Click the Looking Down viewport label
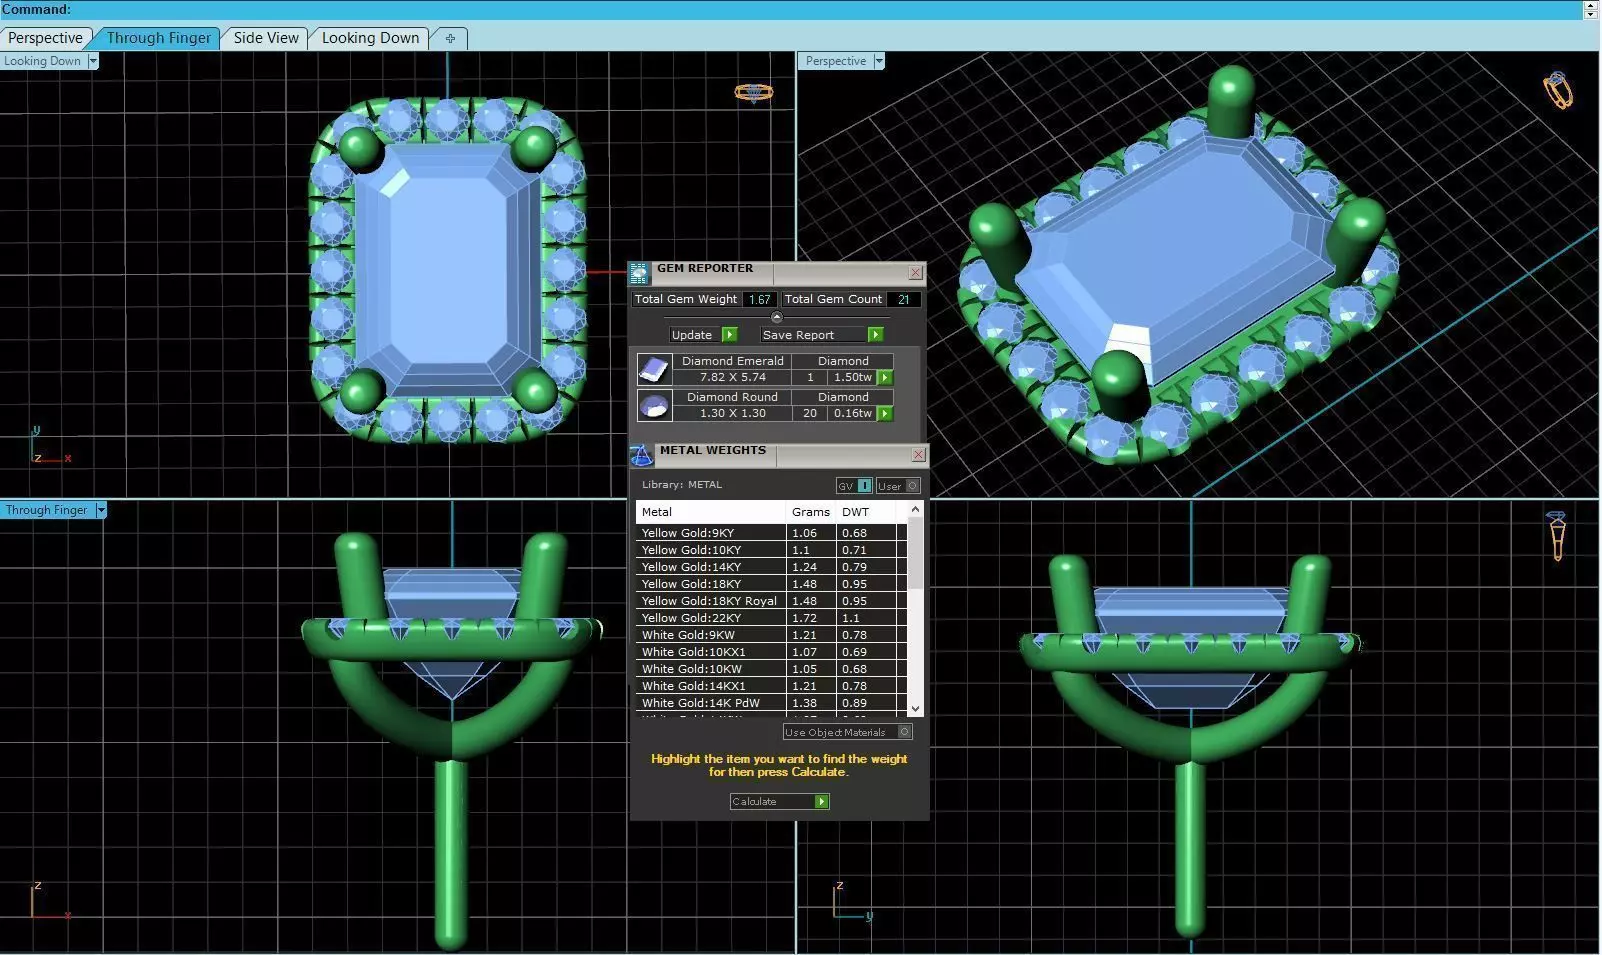This screenshot has width=1602, height=955. point(43,61)
